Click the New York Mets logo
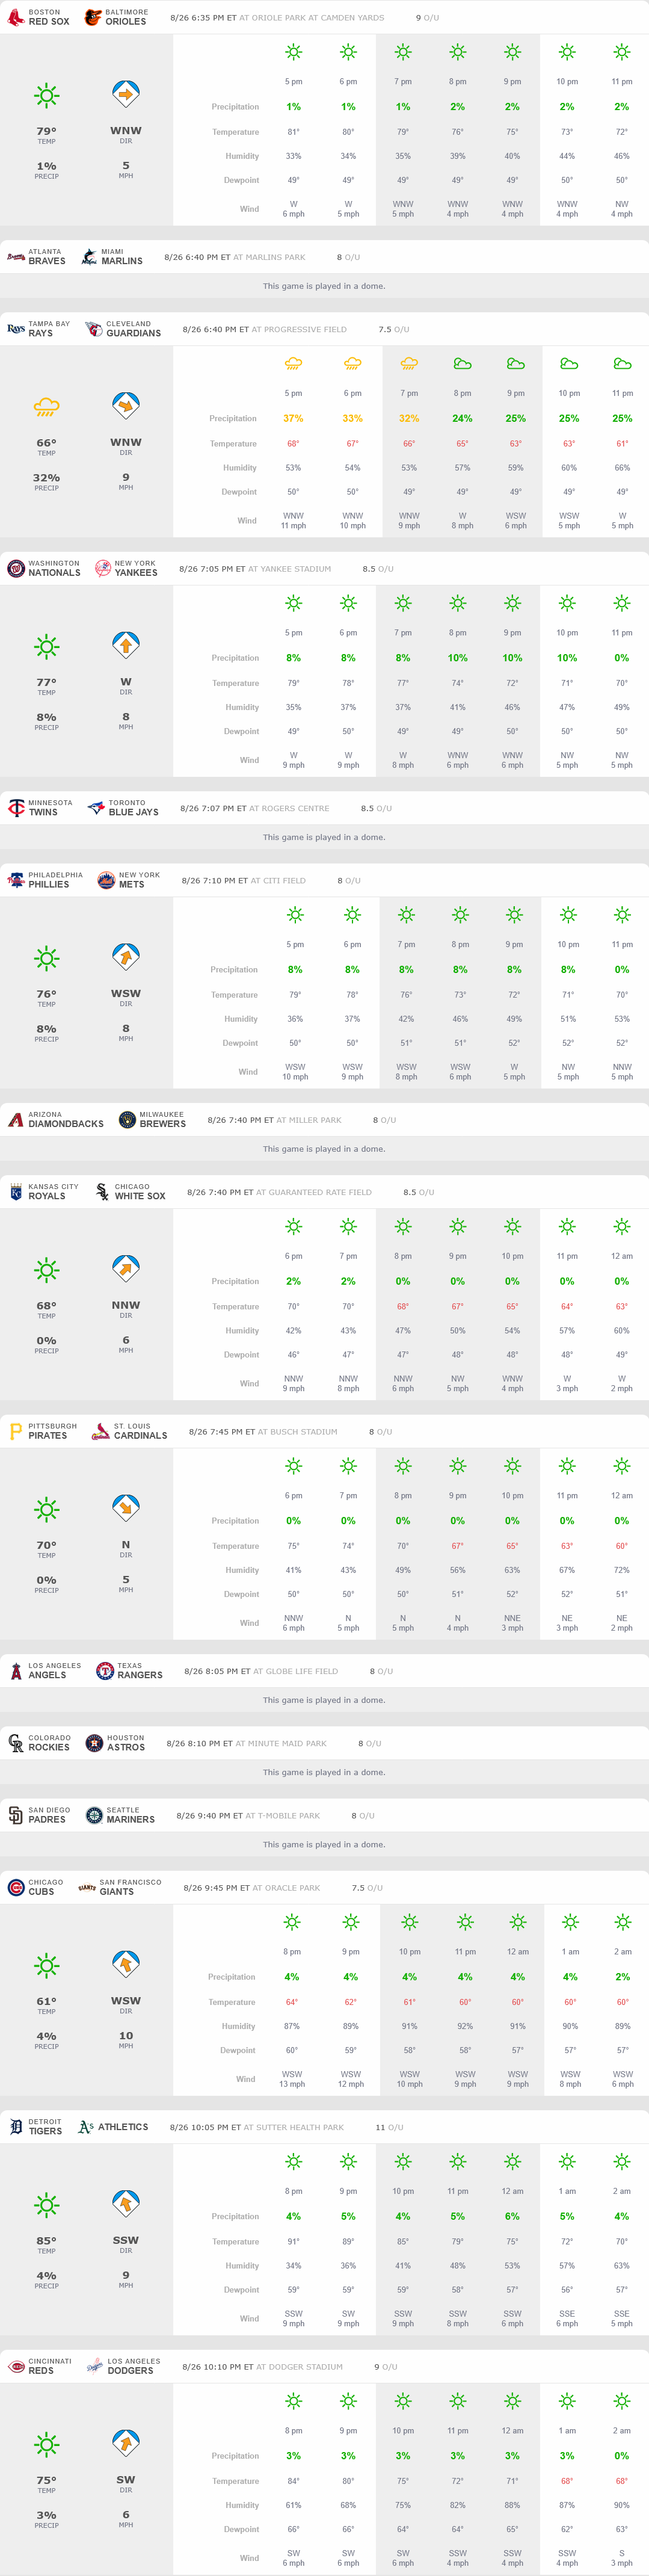 [x=106, y=880]
